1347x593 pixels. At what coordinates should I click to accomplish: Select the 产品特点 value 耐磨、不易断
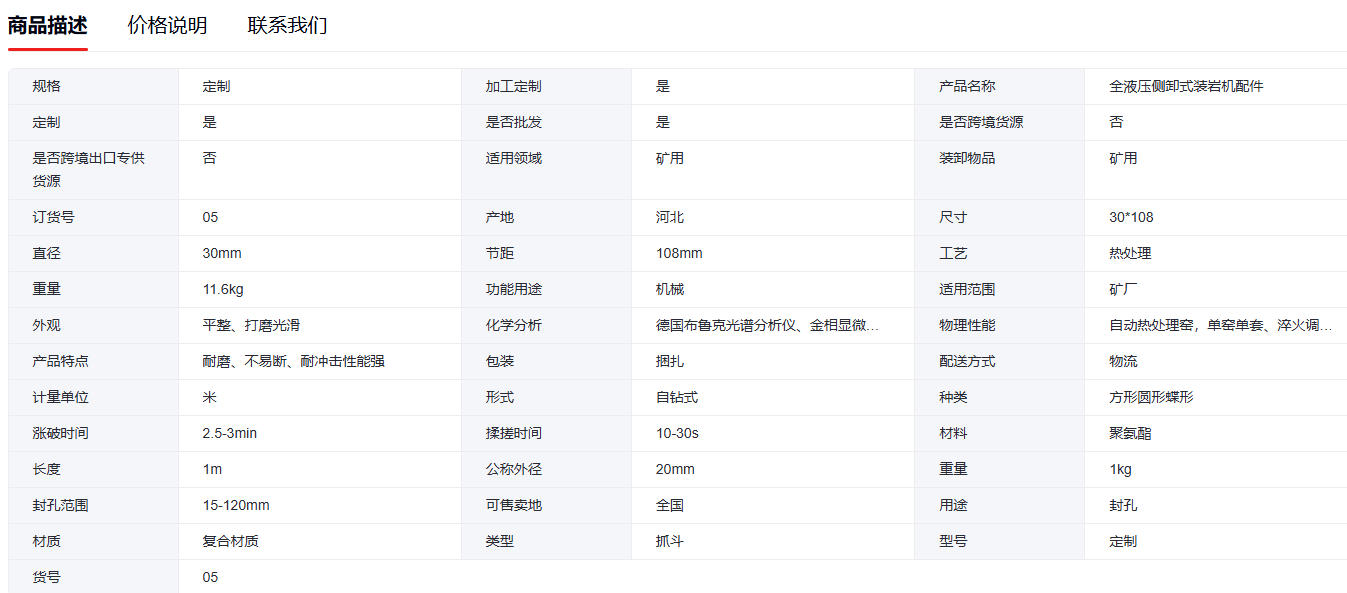(x=293, y=362)
